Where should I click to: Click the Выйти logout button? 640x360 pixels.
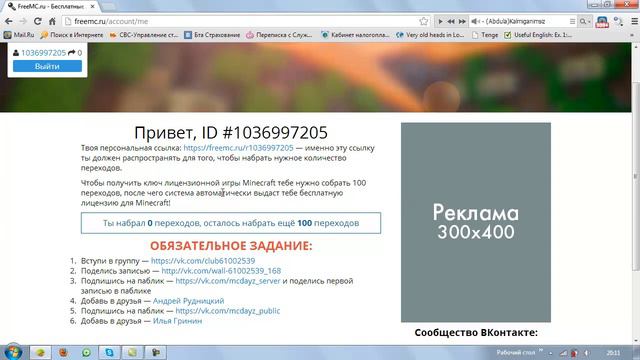point(47,66)
